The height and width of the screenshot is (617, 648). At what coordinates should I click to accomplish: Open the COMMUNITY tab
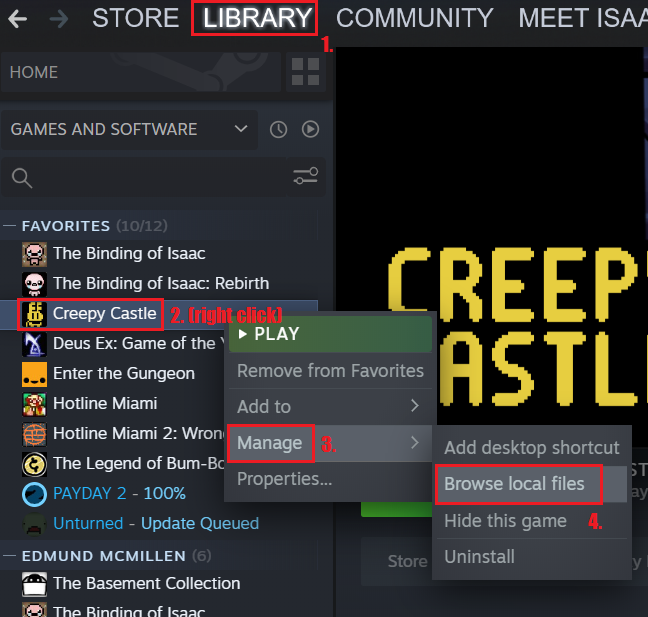(x=415, y=18)
